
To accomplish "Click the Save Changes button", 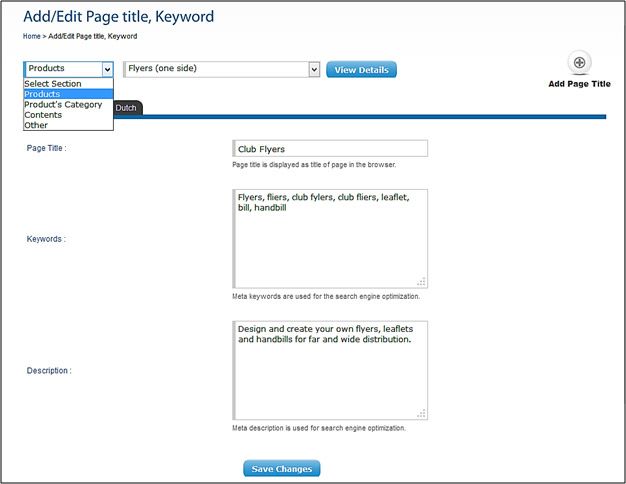I will click(282, 469).
